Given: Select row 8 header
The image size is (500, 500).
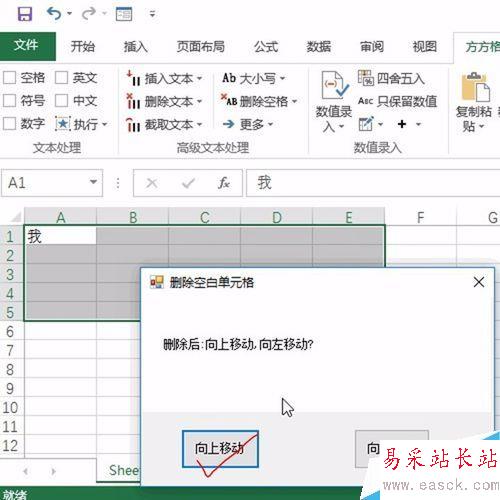Looking at the screenshot, I should (11, 369).
